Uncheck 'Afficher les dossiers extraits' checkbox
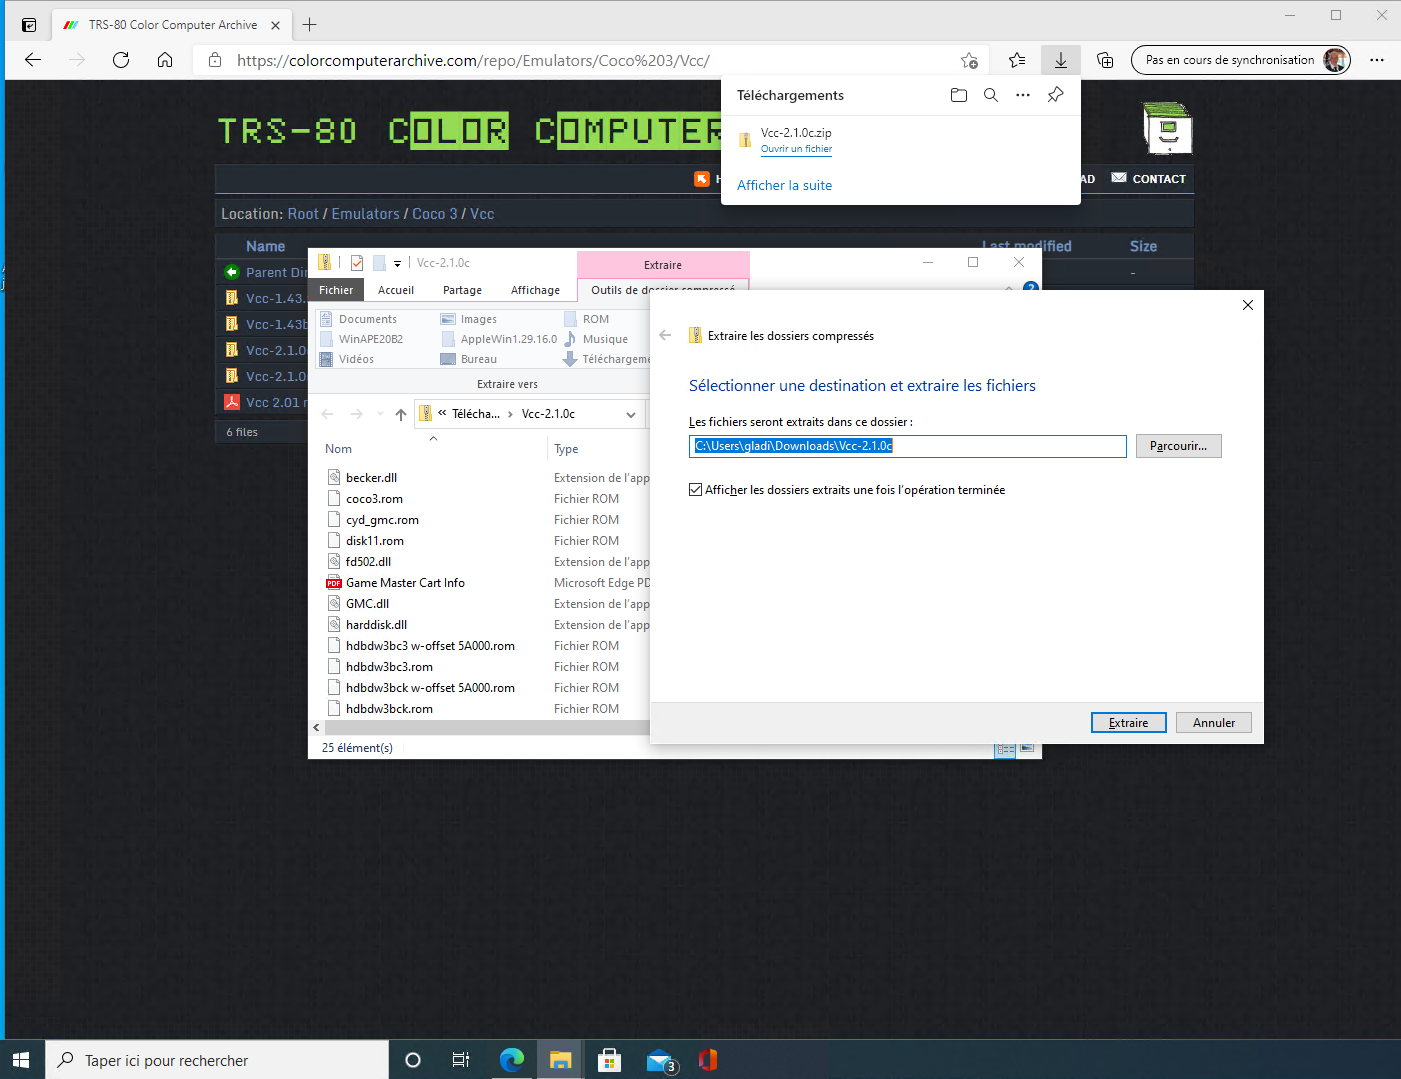 coord(695,490)
